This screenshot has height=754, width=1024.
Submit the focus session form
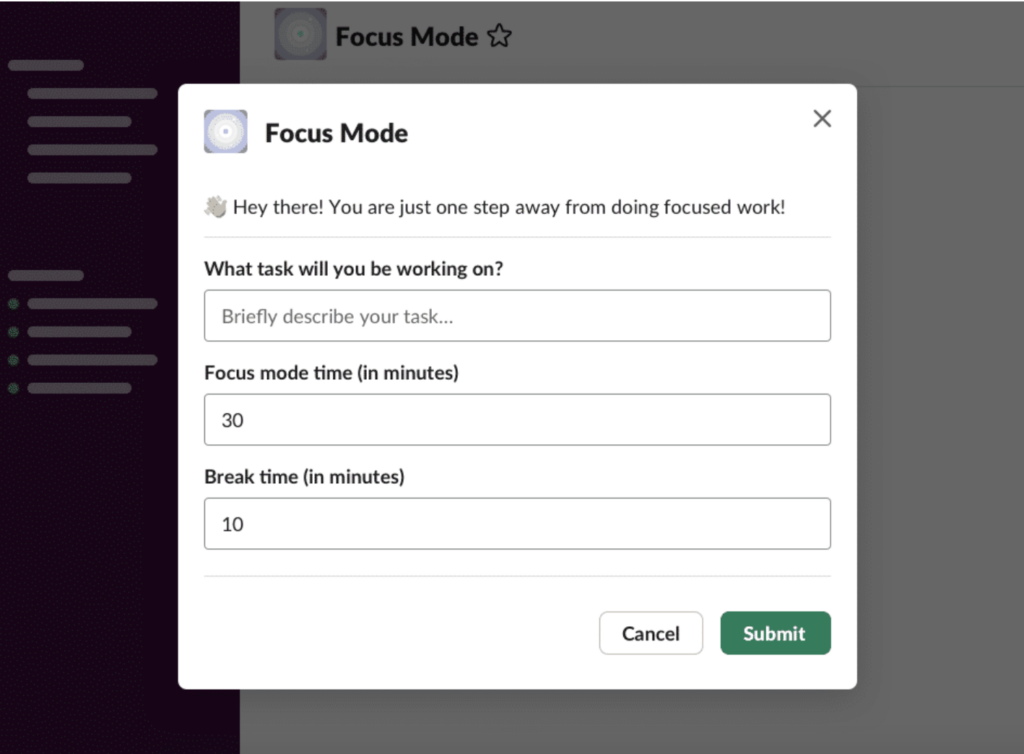(775, 633)
